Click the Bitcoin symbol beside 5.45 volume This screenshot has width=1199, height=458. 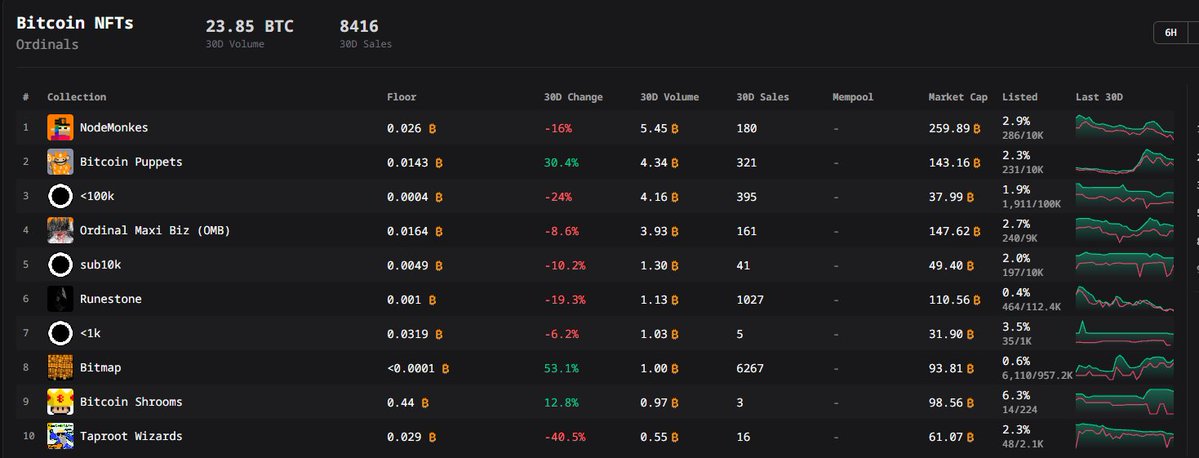674,128
